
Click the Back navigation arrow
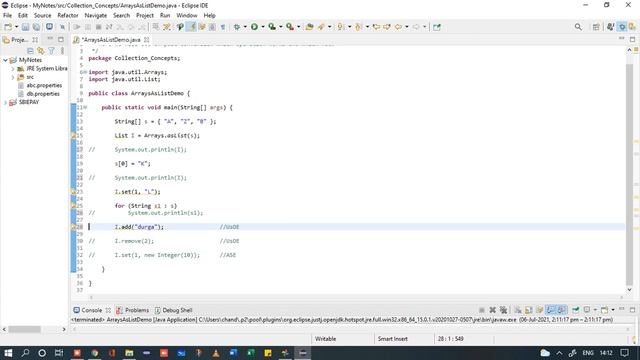398,27
